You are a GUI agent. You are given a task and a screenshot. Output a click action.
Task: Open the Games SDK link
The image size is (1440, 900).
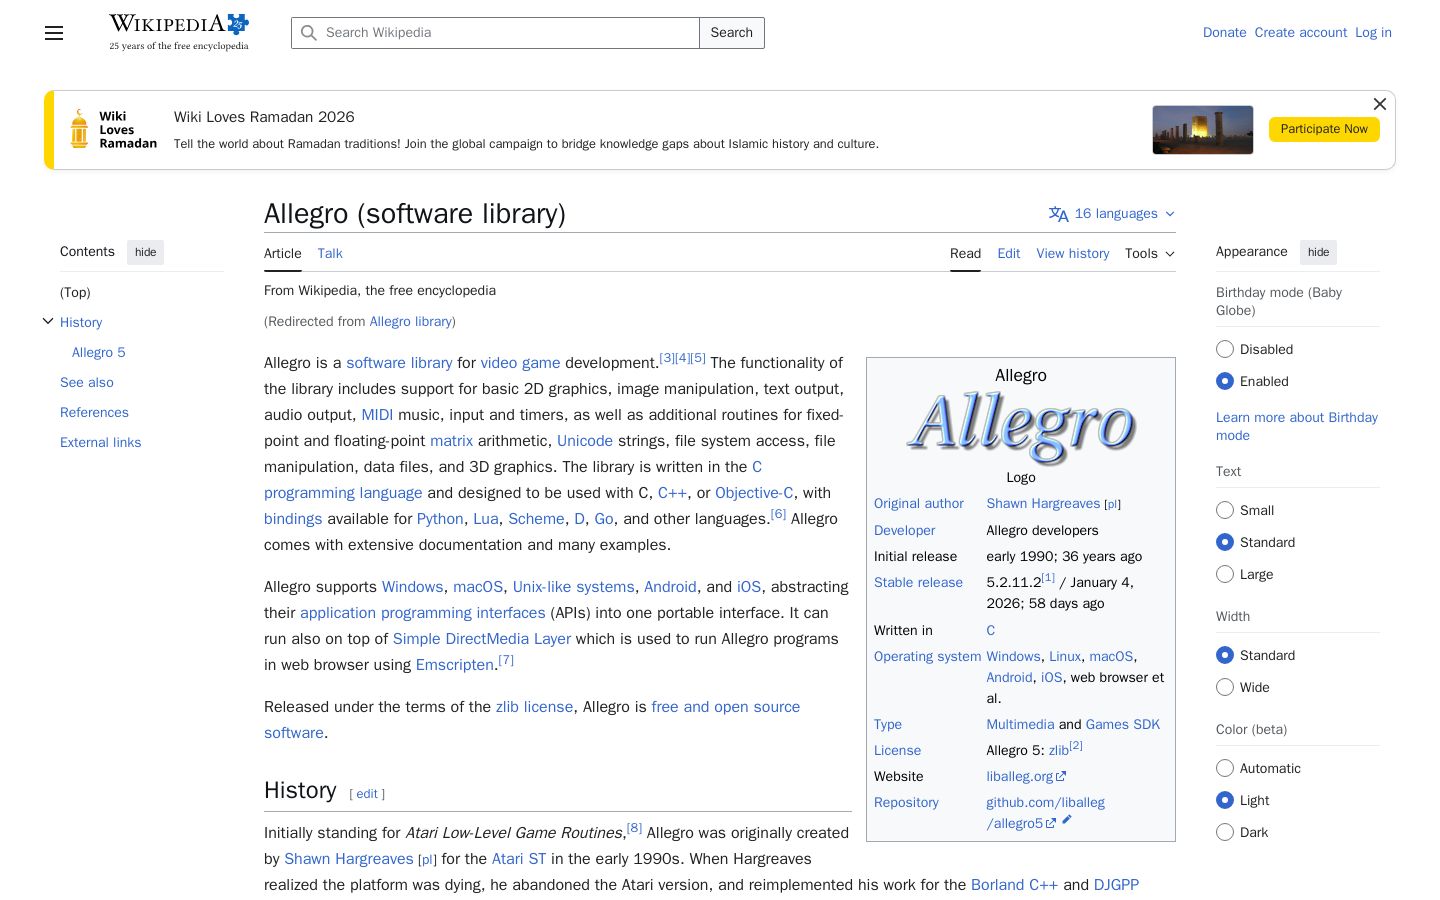click(x=1123, y=724)
